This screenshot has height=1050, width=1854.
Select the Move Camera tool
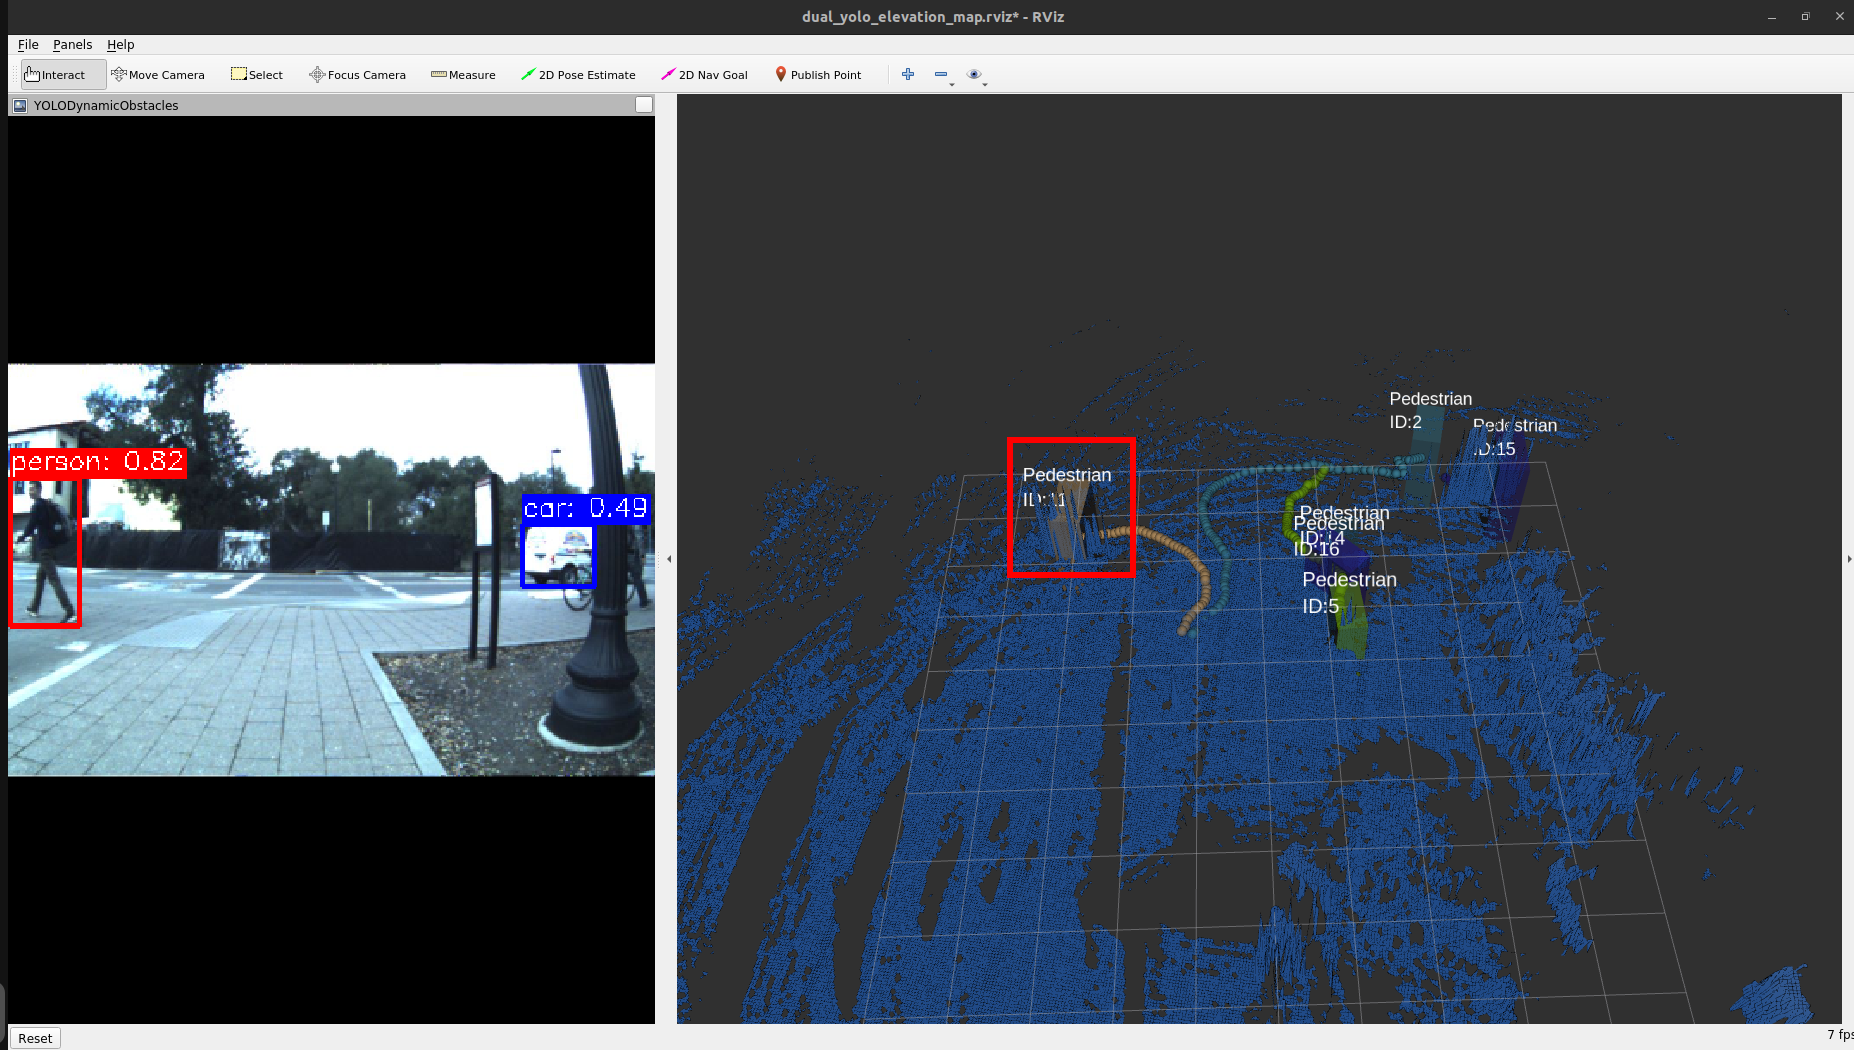pyautogui.click(x=158, y=75)
